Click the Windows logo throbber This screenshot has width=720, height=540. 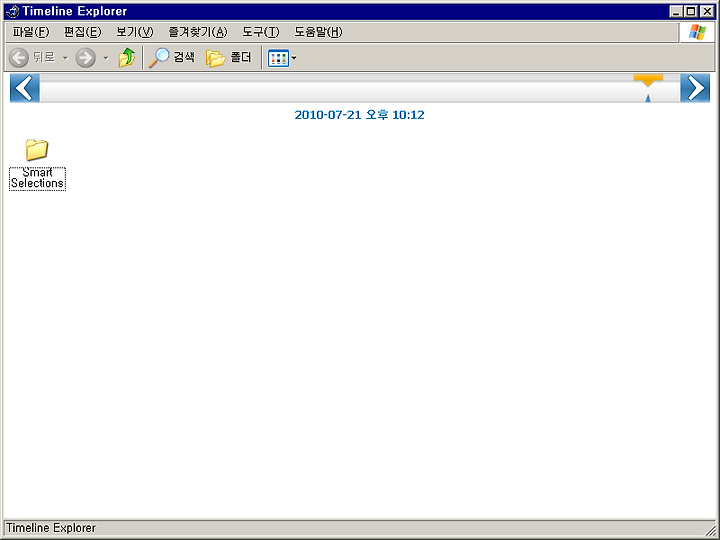tap(697, 32)
